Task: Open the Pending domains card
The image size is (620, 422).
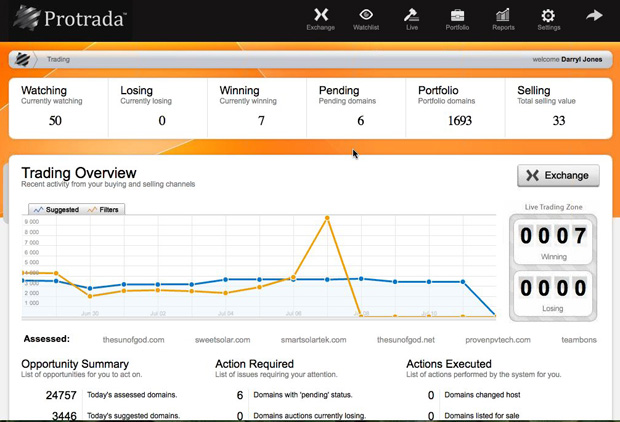Action: coord(356,108)
